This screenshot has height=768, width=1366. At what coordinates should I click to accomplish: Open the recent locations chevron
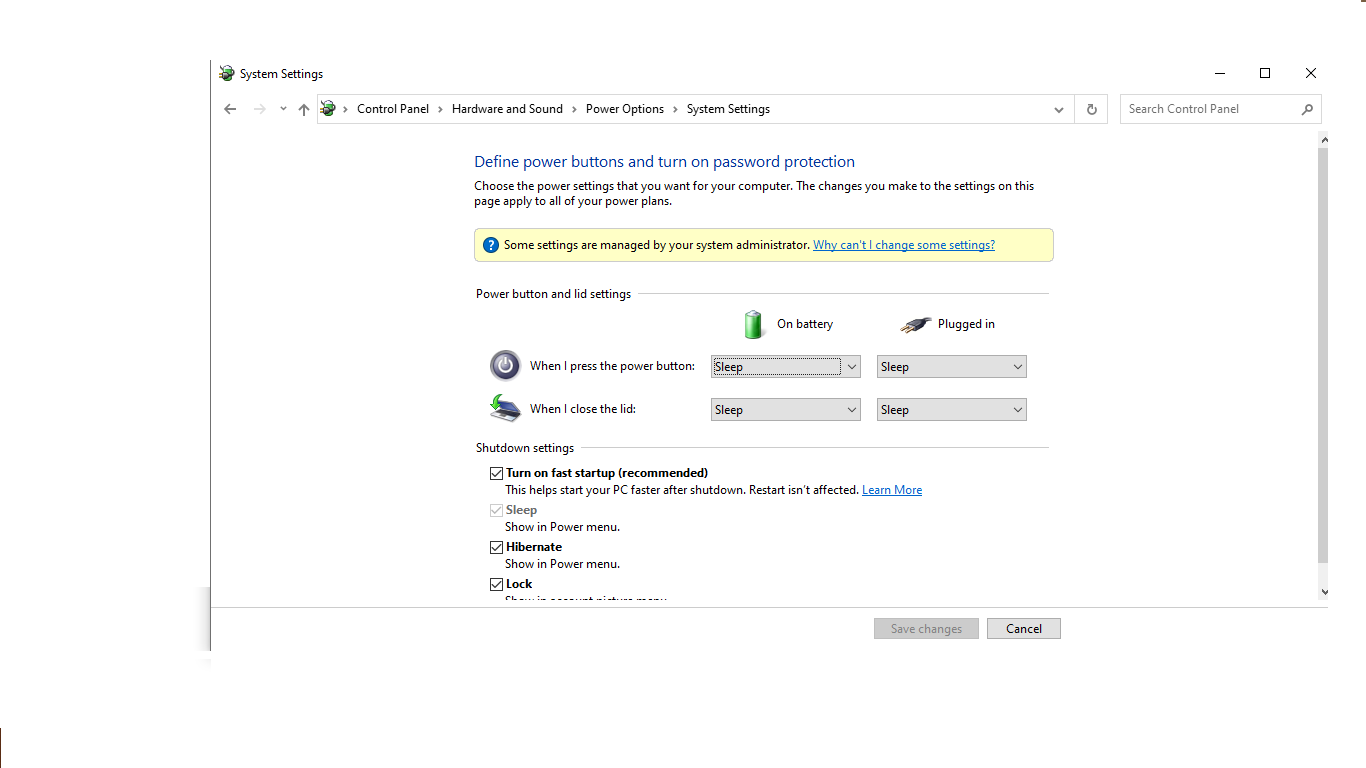point(283,109)
